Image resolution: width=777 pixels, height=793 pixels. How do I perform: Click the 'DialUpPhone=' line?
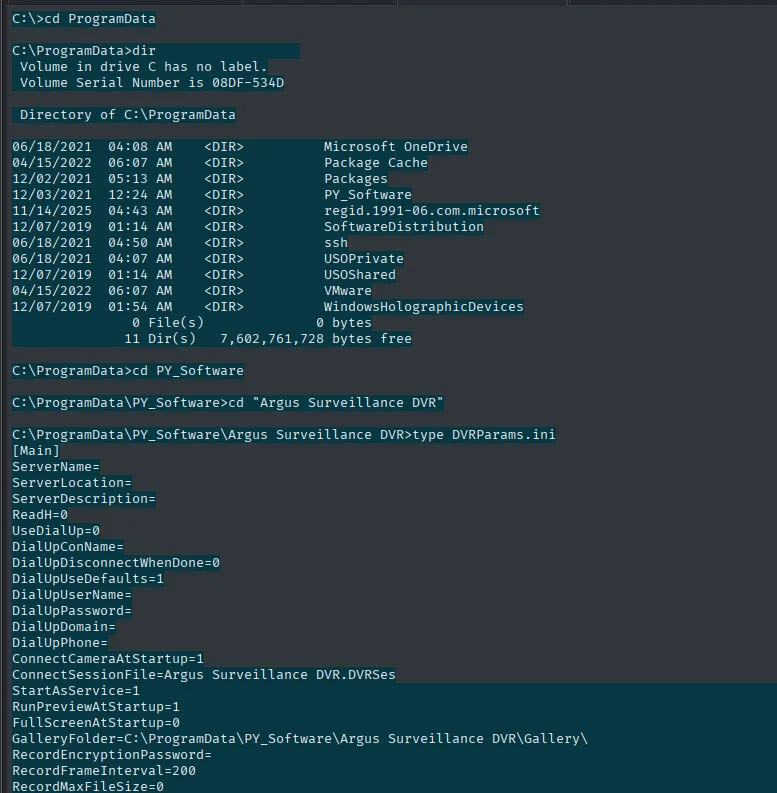(x=60, y=643)
